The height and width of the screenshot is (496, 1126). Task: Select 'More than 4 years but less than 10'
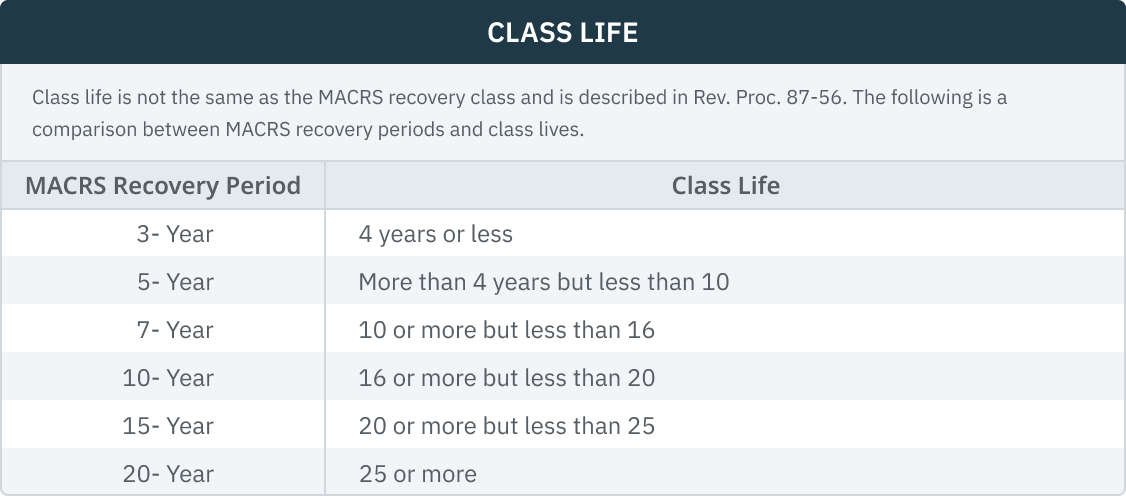click(x=543, y=282)
